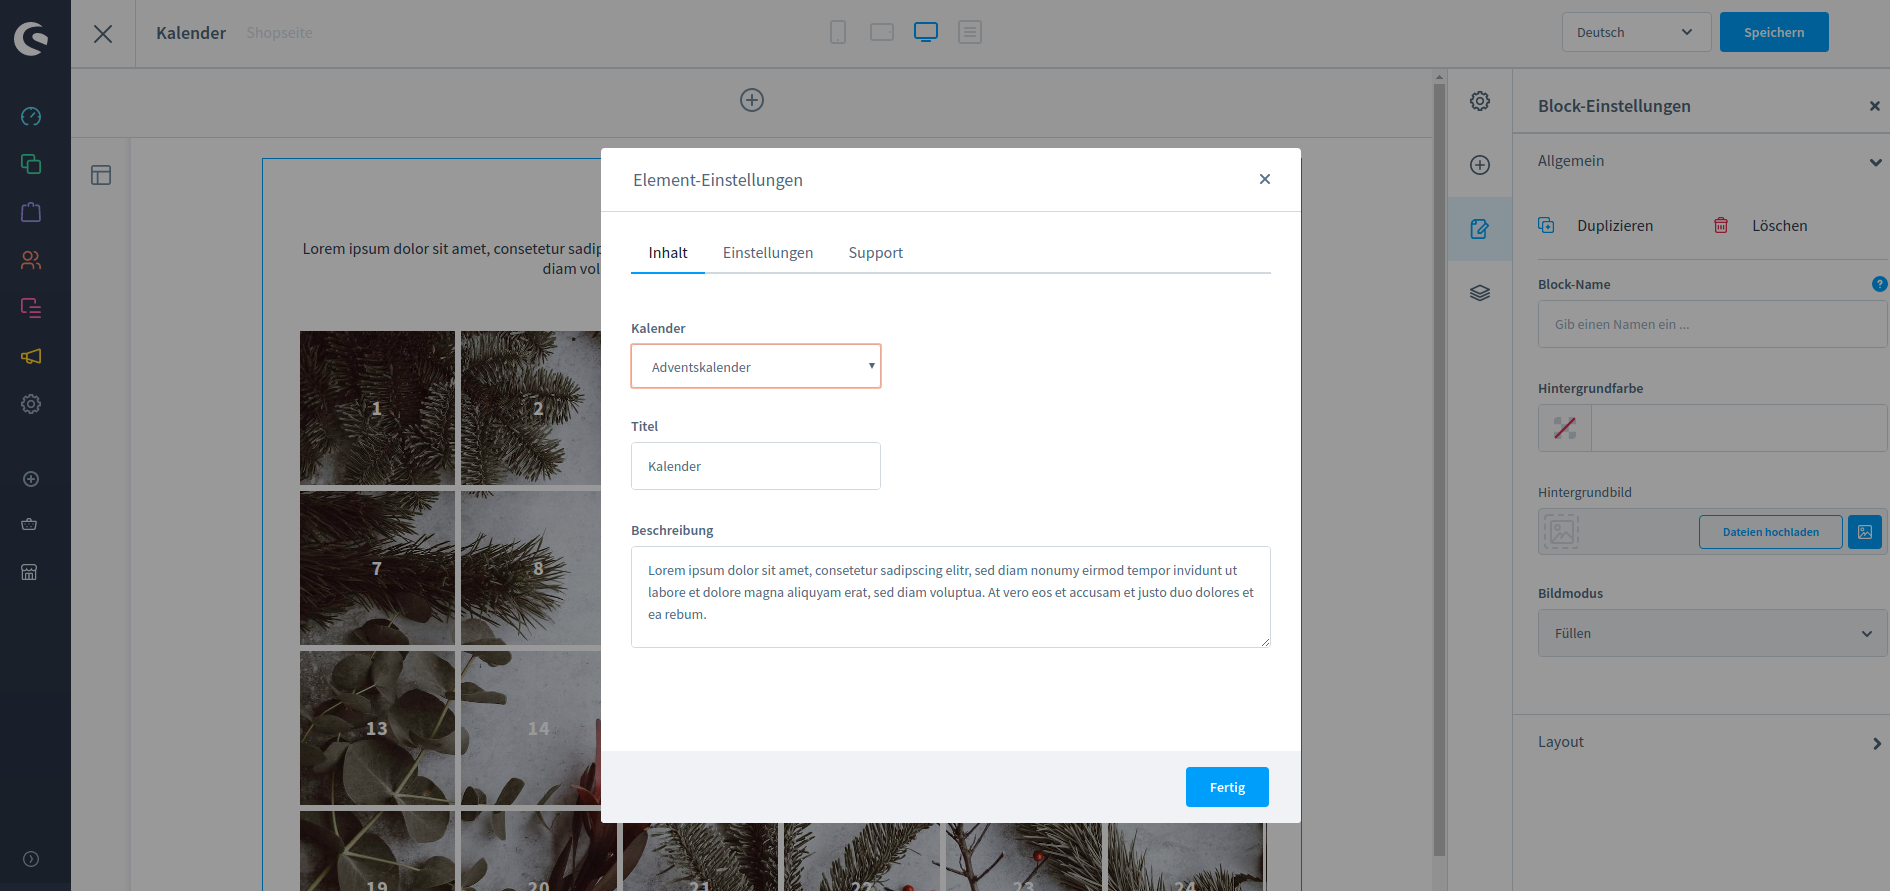The height and width of the screenshot is (891, 1890).
Task: Click the Hintergrundbild image placeholder
Action: click(x=1561, y=531)
